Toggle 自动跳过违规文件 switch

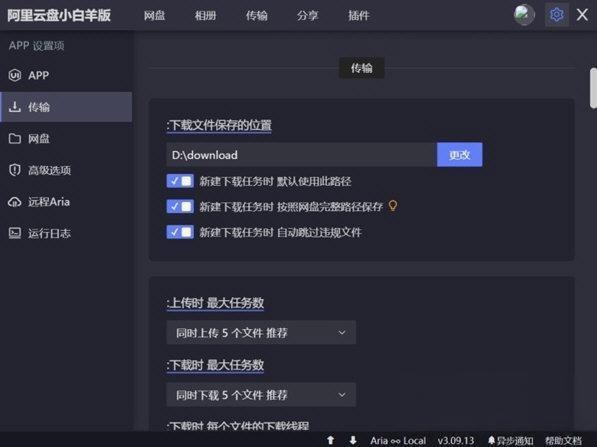180,232
